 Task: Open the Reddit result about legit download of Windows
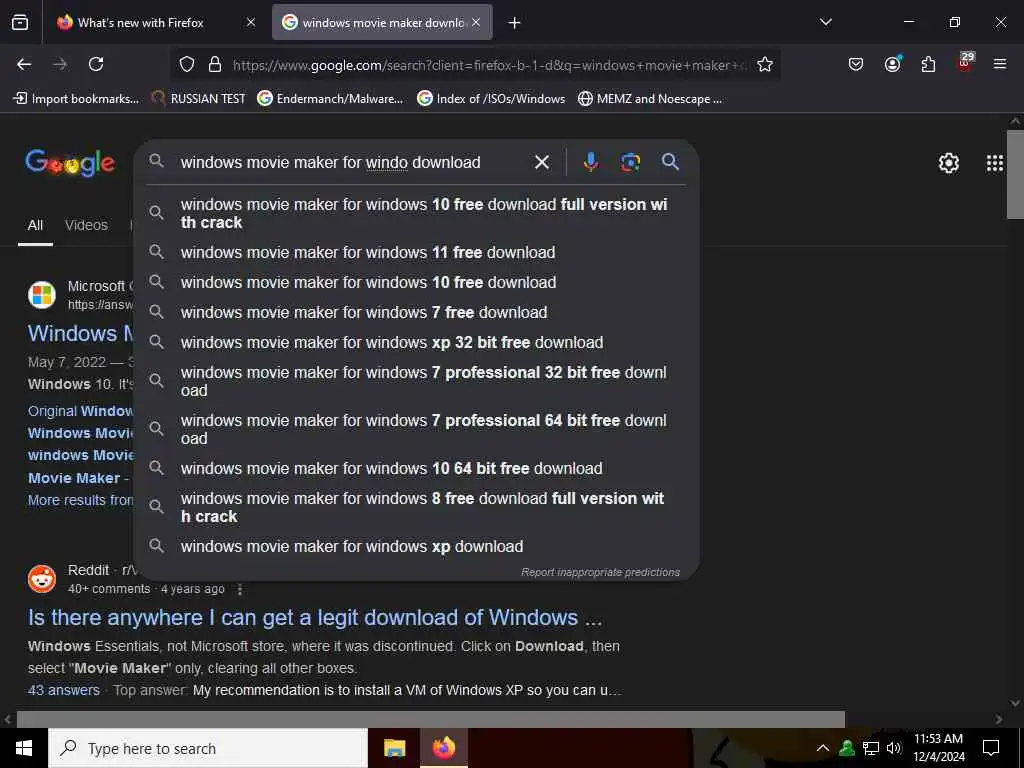point(315,617)
